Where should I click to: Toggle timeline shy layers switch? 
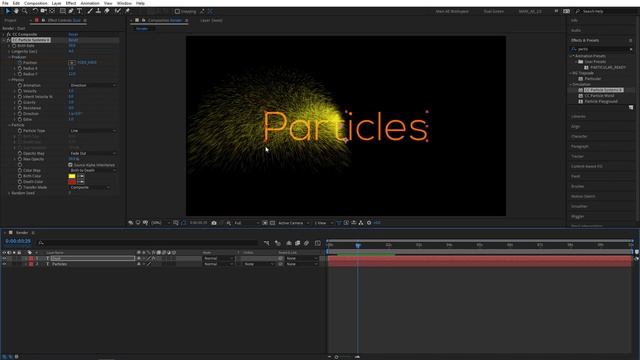coord(289,243)
